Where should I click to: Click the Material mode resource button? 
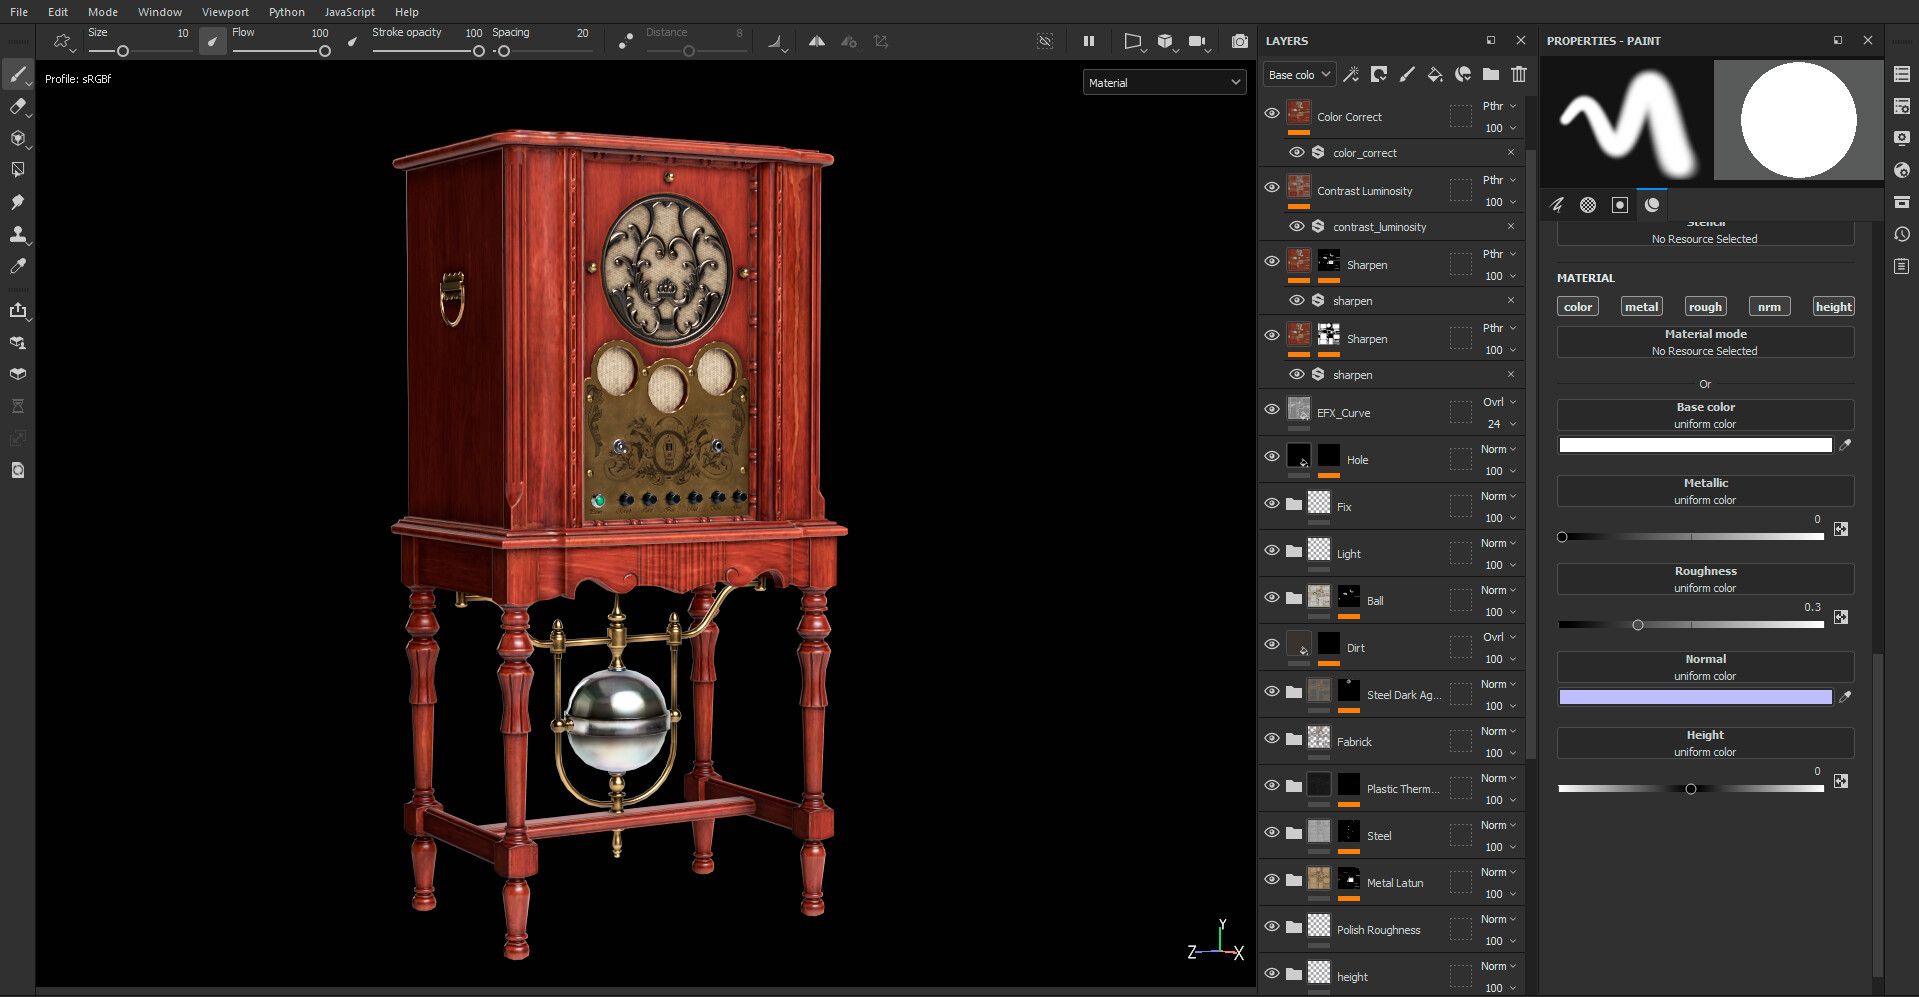1704,342
